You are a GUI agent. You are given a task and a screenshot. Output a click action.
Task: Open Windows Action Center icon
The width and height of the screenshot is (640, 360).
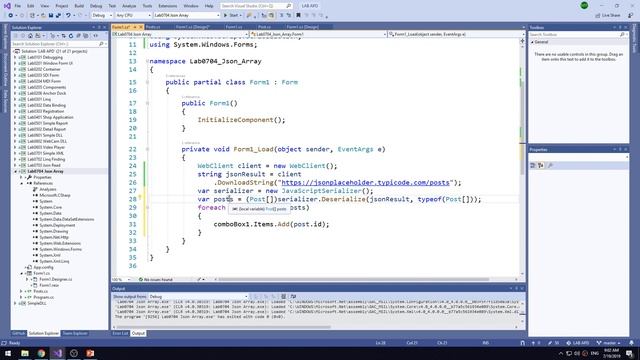coord(629,353)
